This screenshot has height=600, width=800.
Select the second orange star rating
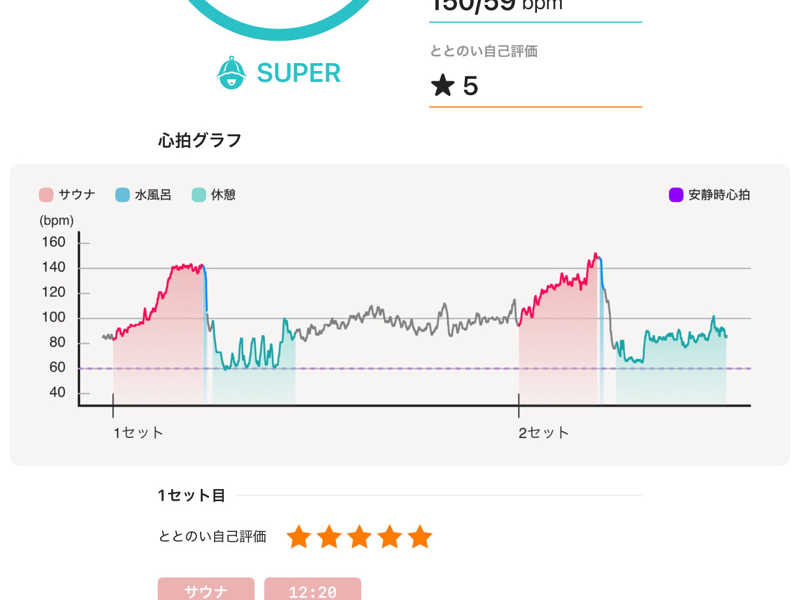click(x=329, y=537)
